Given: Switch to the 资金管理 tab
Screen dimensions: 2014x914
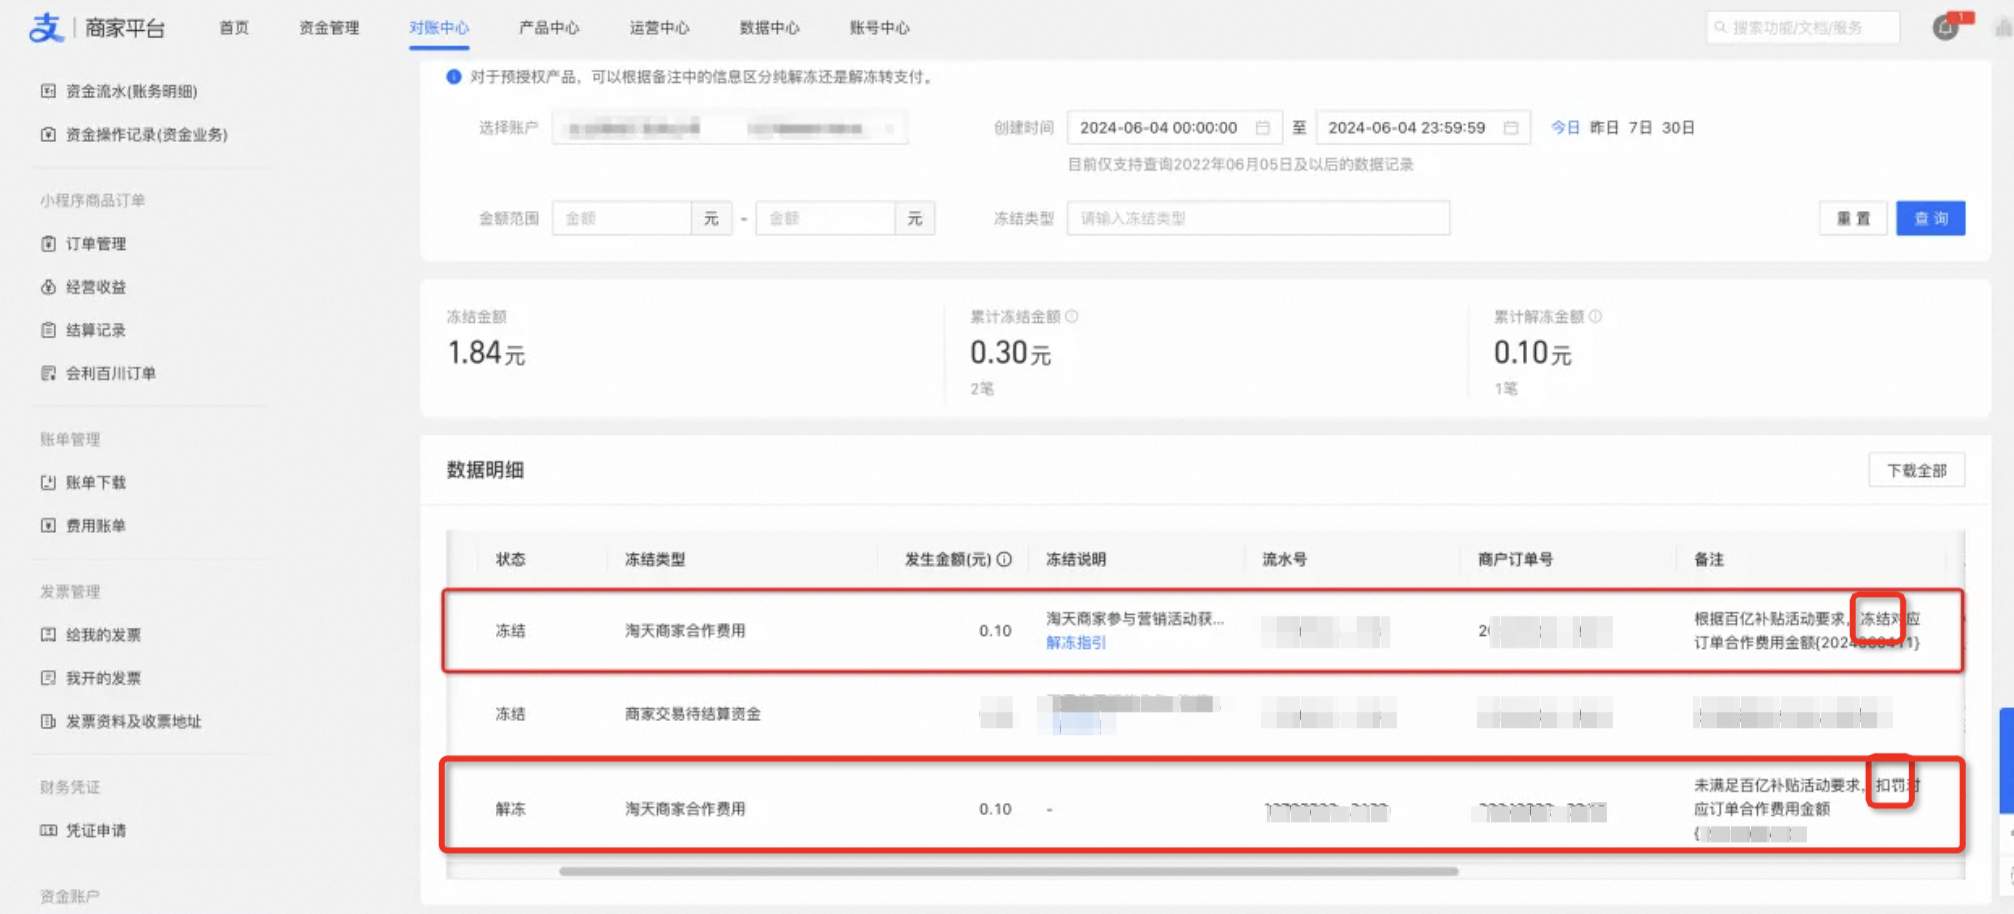Looking at the screenshot, I should pyautogui.click(x=329, y=28).
